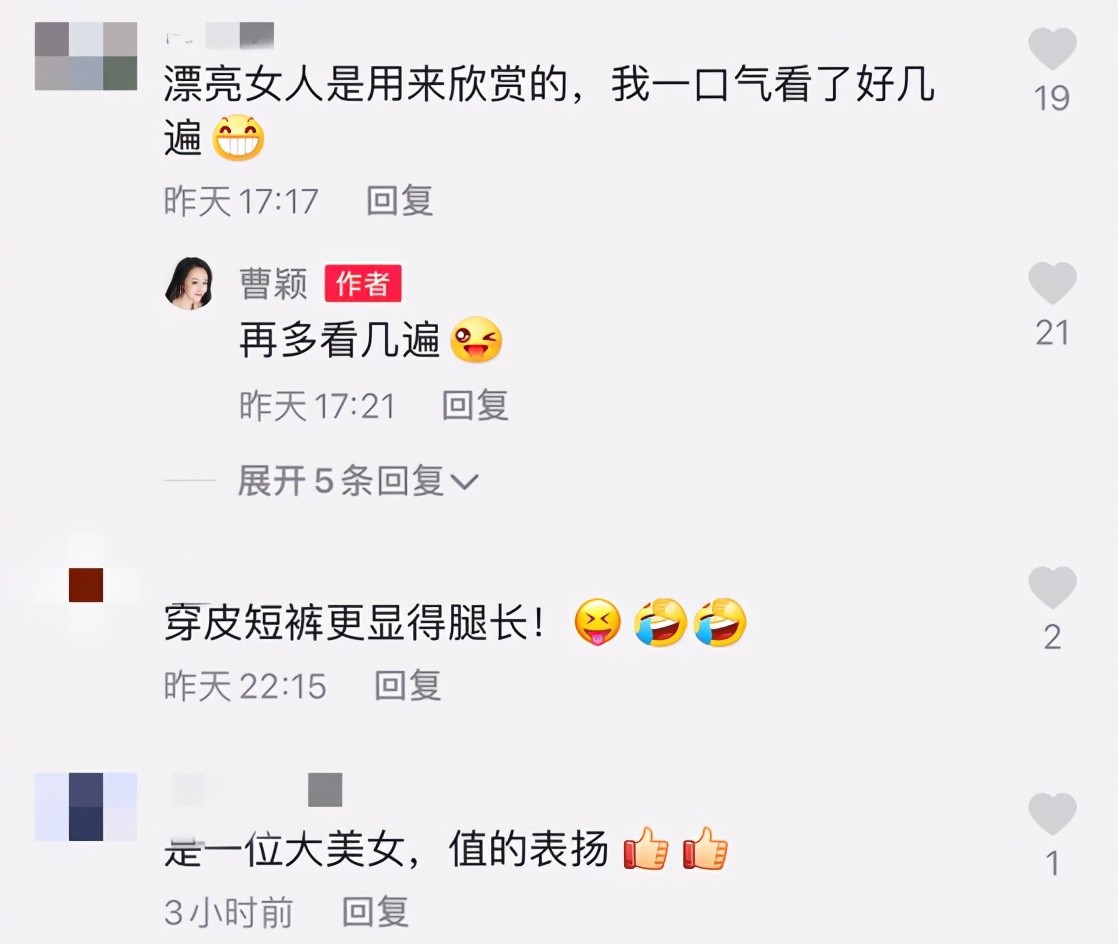The image size is (1118, 944).
Task: Open 曹颖's profile avatar
Action: [x=190, y=283]
